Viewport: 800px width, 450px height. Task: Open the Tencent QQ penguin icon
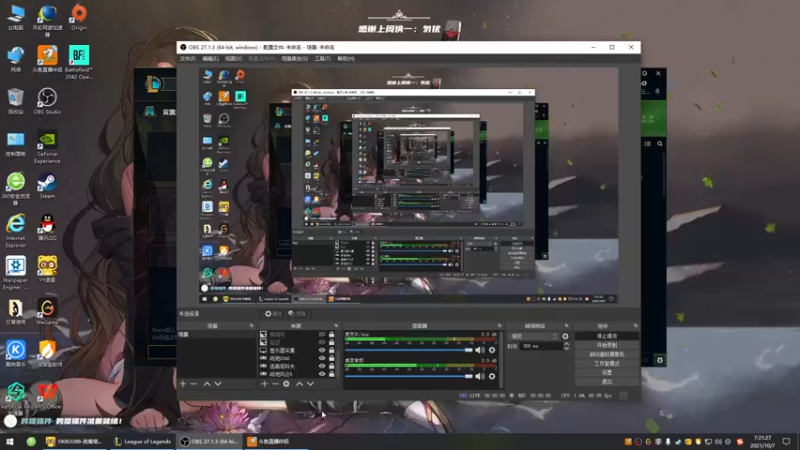click(x=47, y=228)
